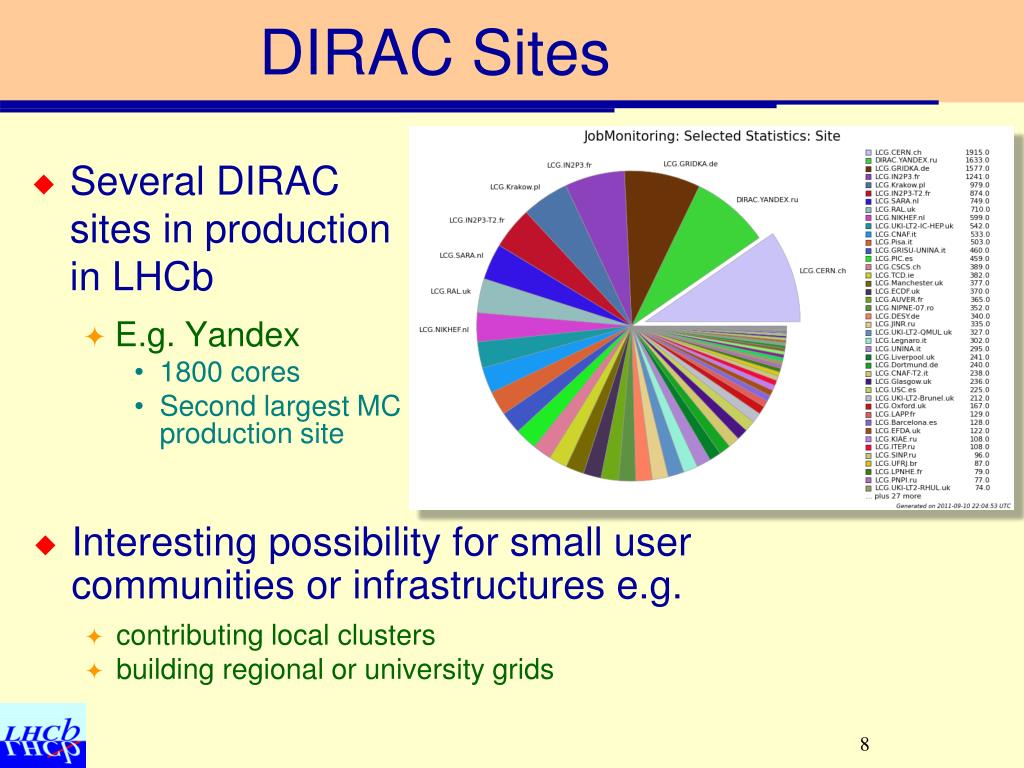The image size is (1024, 768).
Task: Click legend value '1915.0'
Action: (x=977, y=152)
